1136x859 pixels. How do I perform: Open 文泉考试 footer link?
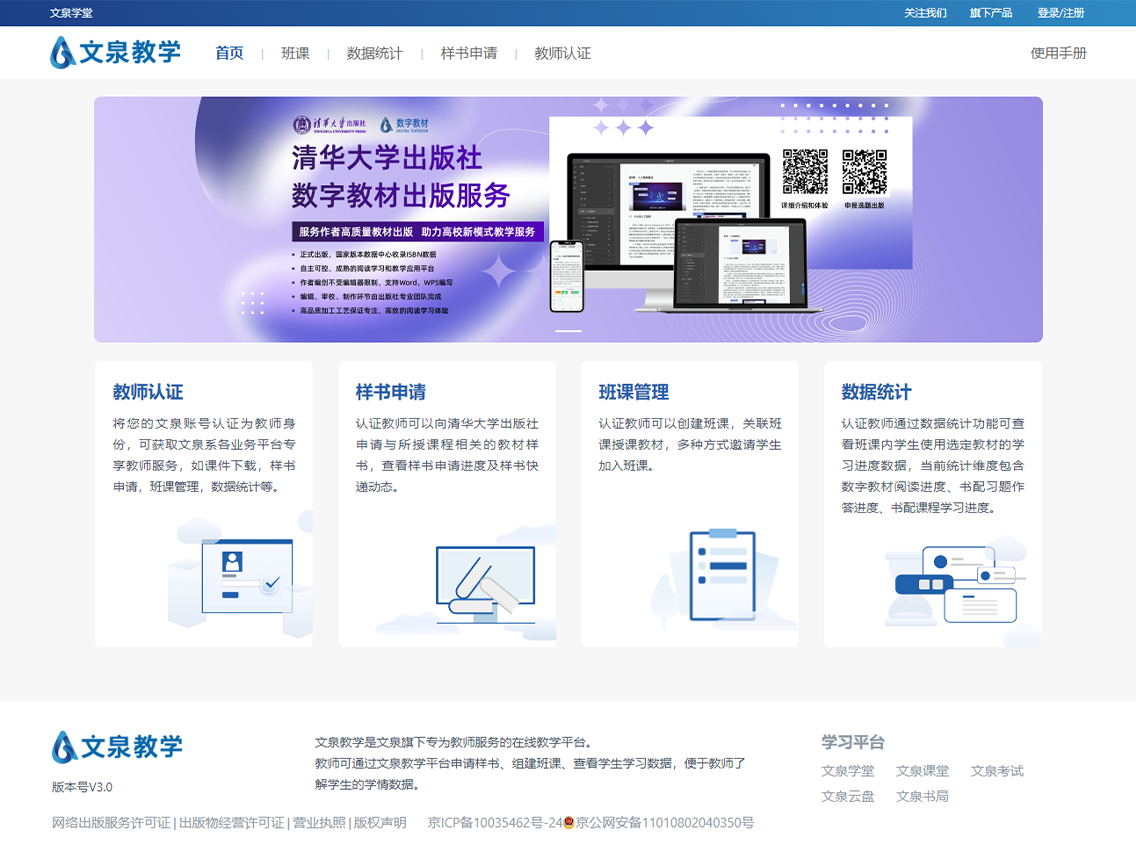[998, 771]
